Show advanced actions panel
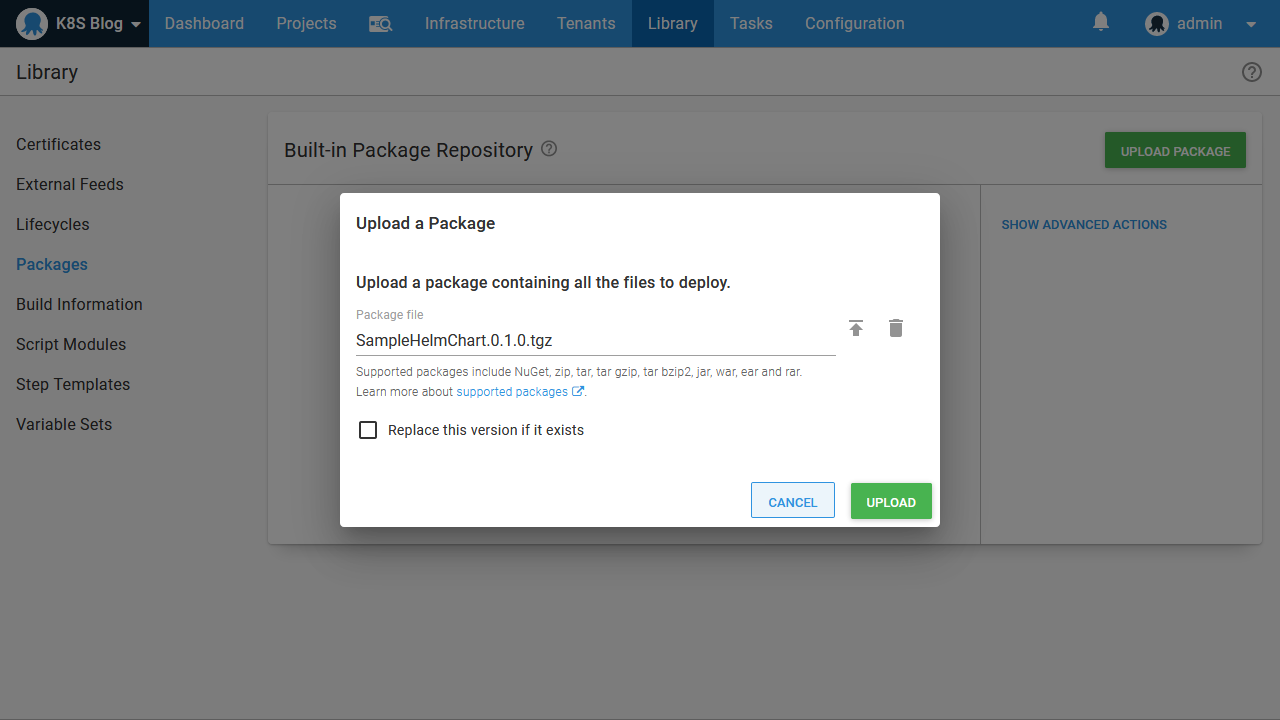This screenshot has width=1280, height=720. [x=1084, y=225]
